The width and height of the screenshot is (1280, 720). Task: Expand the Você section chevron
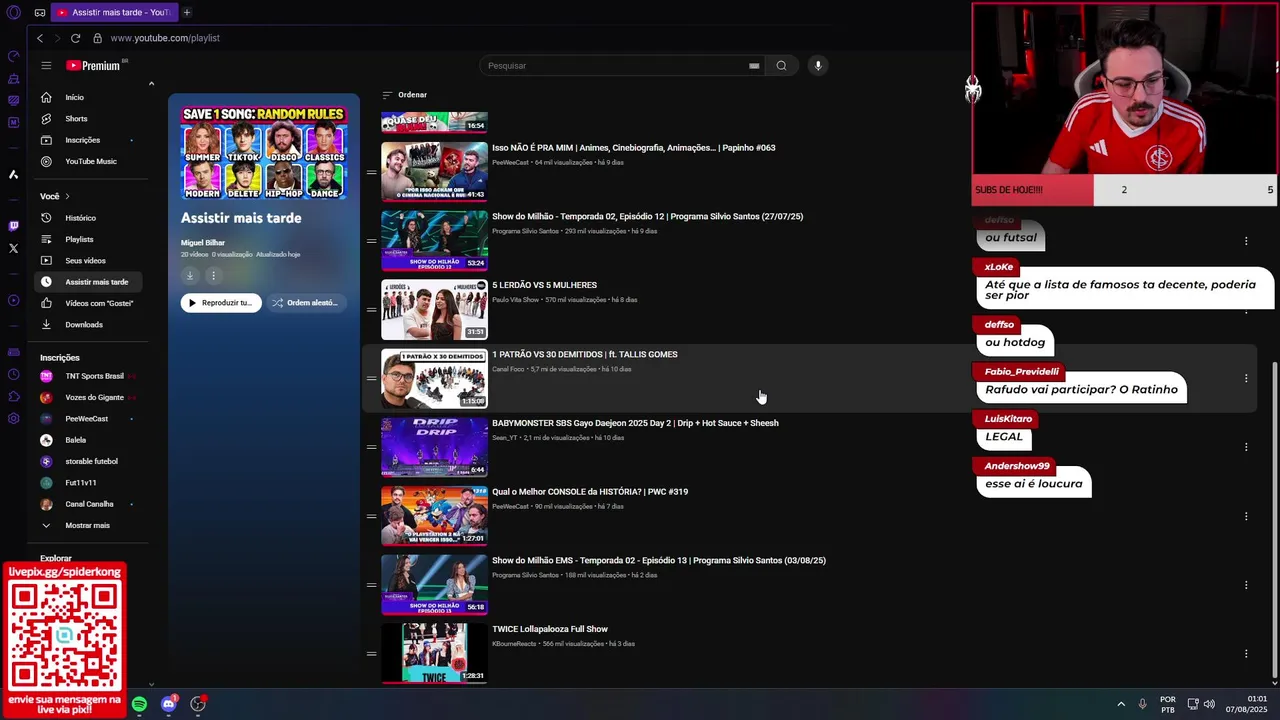[67, 196]
